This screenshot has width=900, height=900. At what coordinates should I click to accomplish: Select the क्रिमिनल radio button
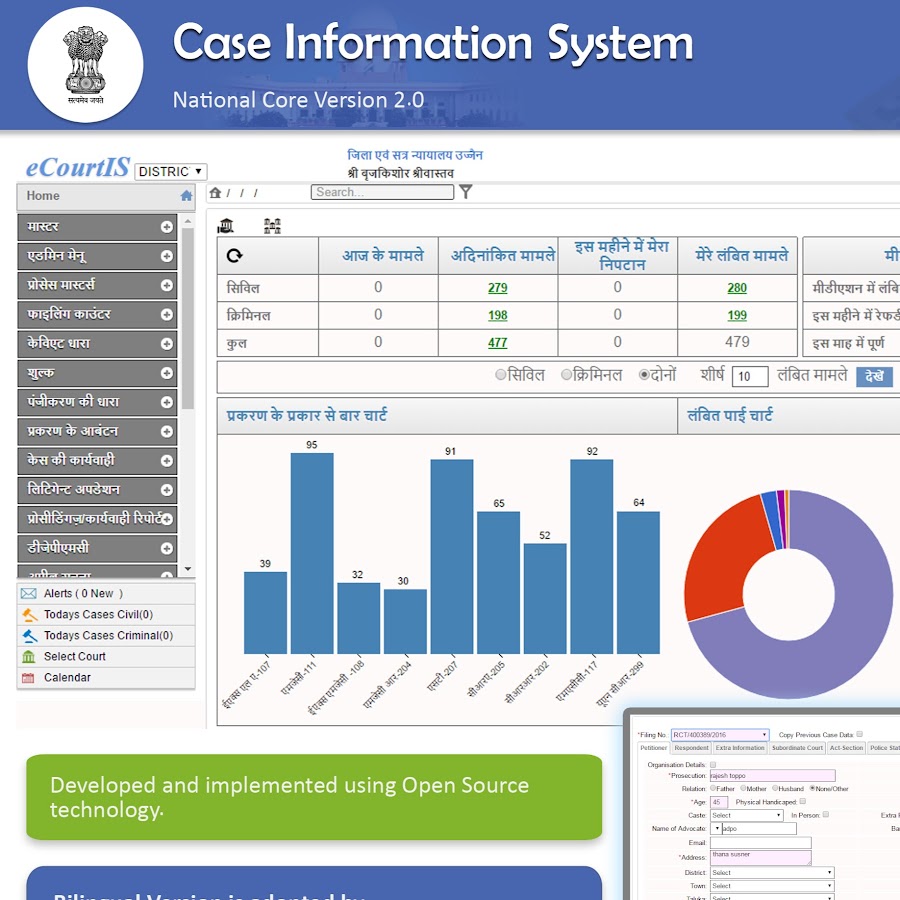[x=567, y=375]
